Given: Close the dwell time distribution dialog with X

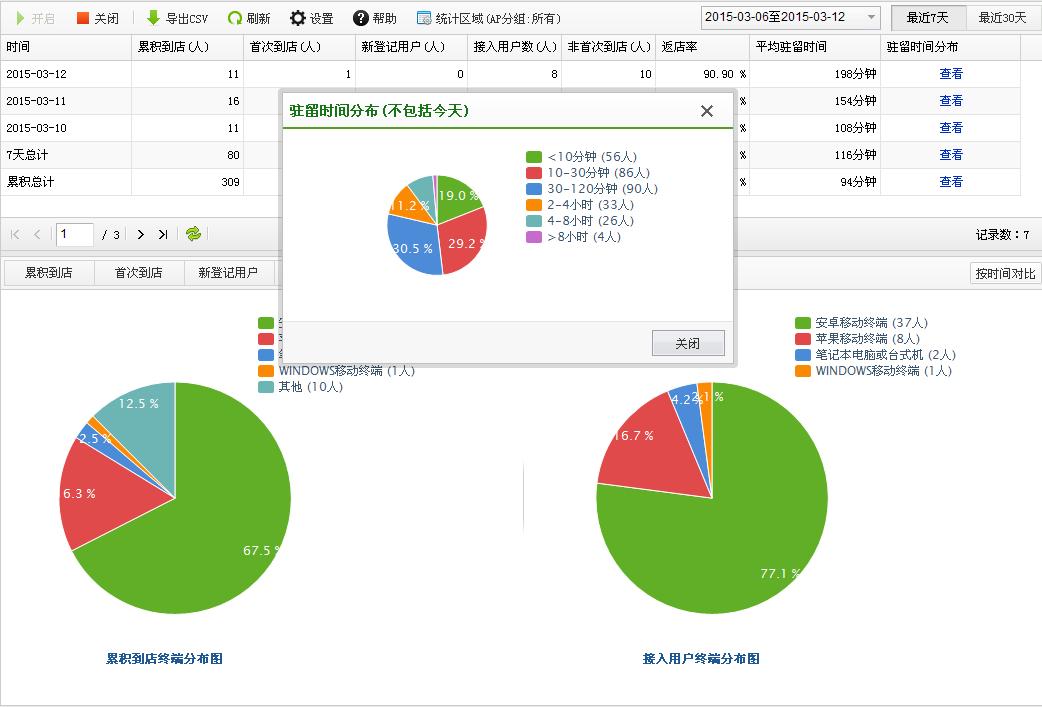Looking at the screenshot, I should tap(707, 111).
